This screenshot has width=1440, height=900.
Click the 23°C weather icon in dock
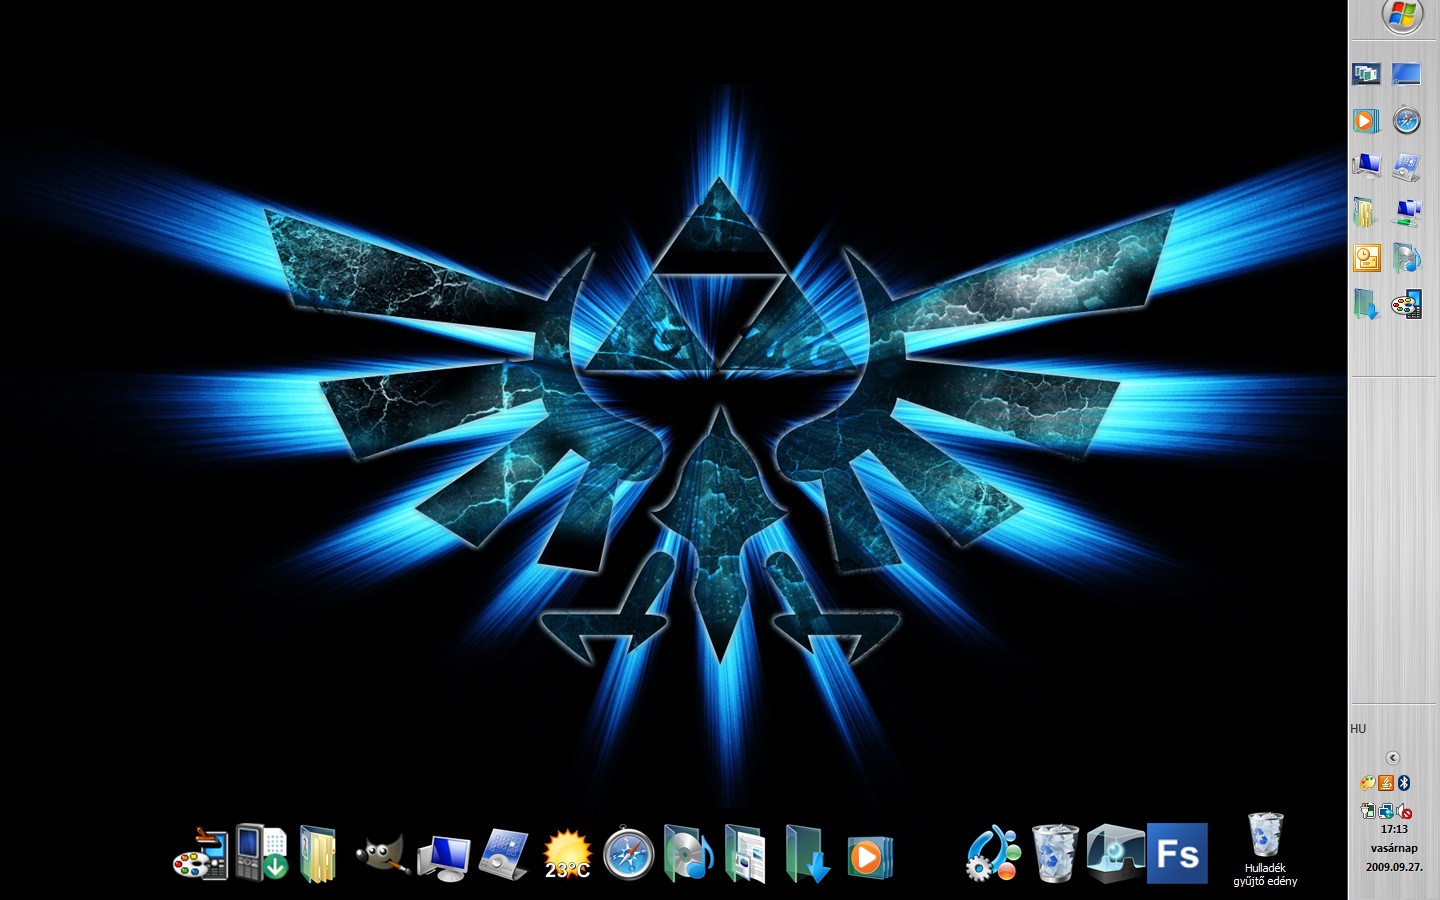(567, 855)
